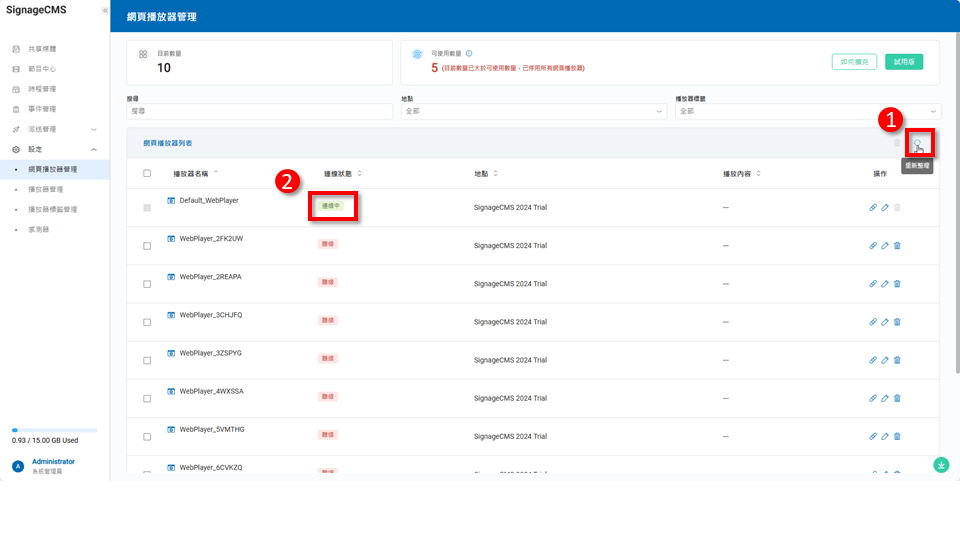Screen dimensions: 960x540
Task: Click the refresh (重新整理) list icon
Action: pos(918,144)
